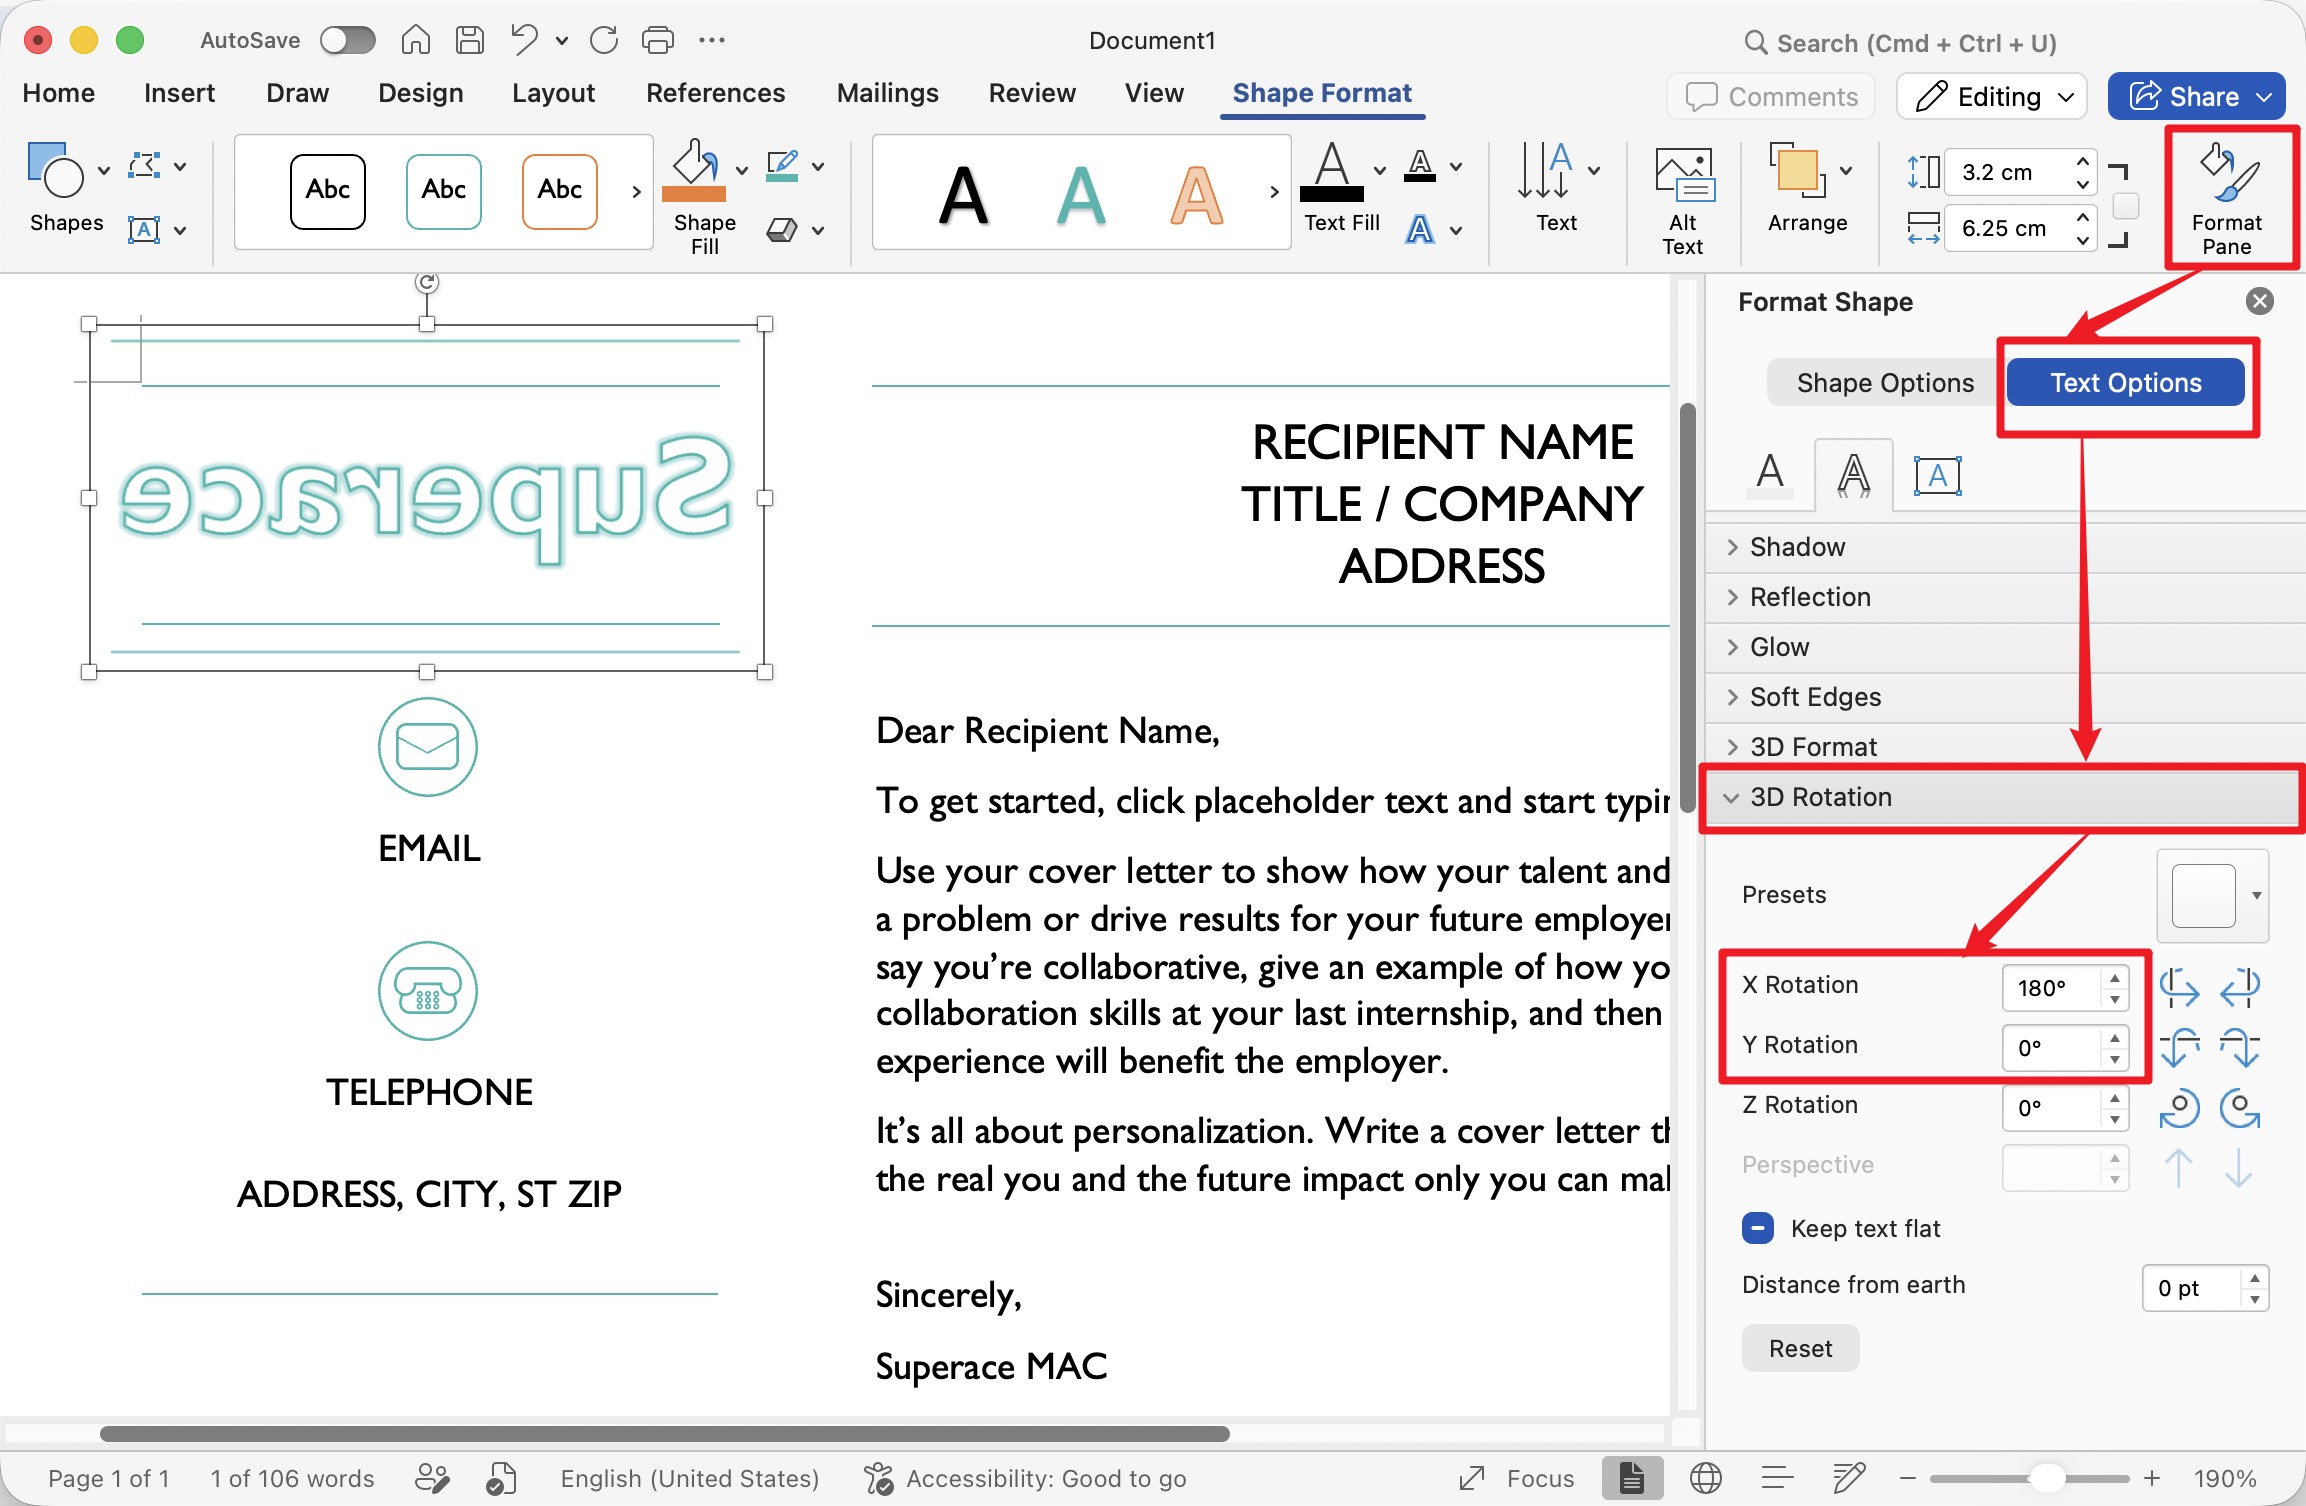Open the Design tab
This screenshot has width=2306, height=1506.
421,93
